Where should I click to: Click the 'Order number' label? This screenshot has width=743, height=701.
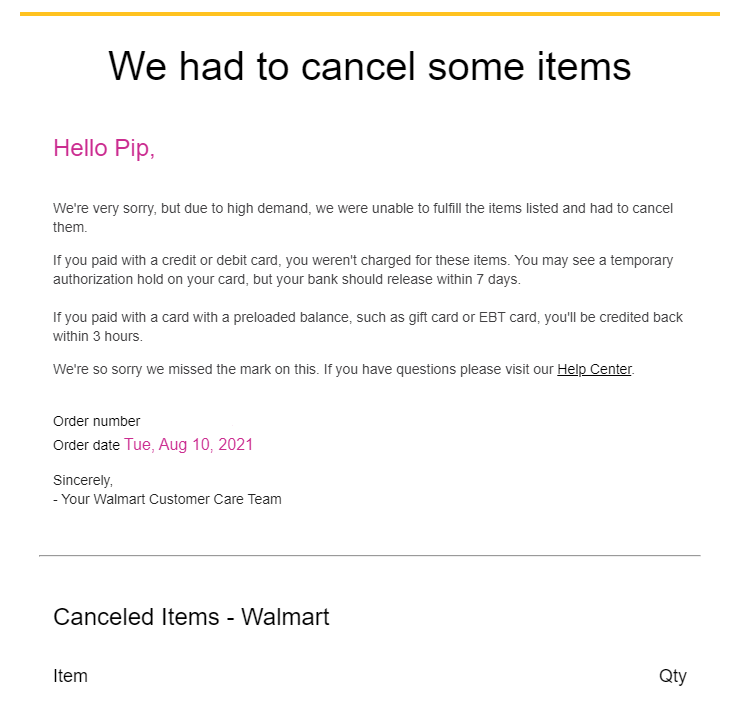pos(97,421)
